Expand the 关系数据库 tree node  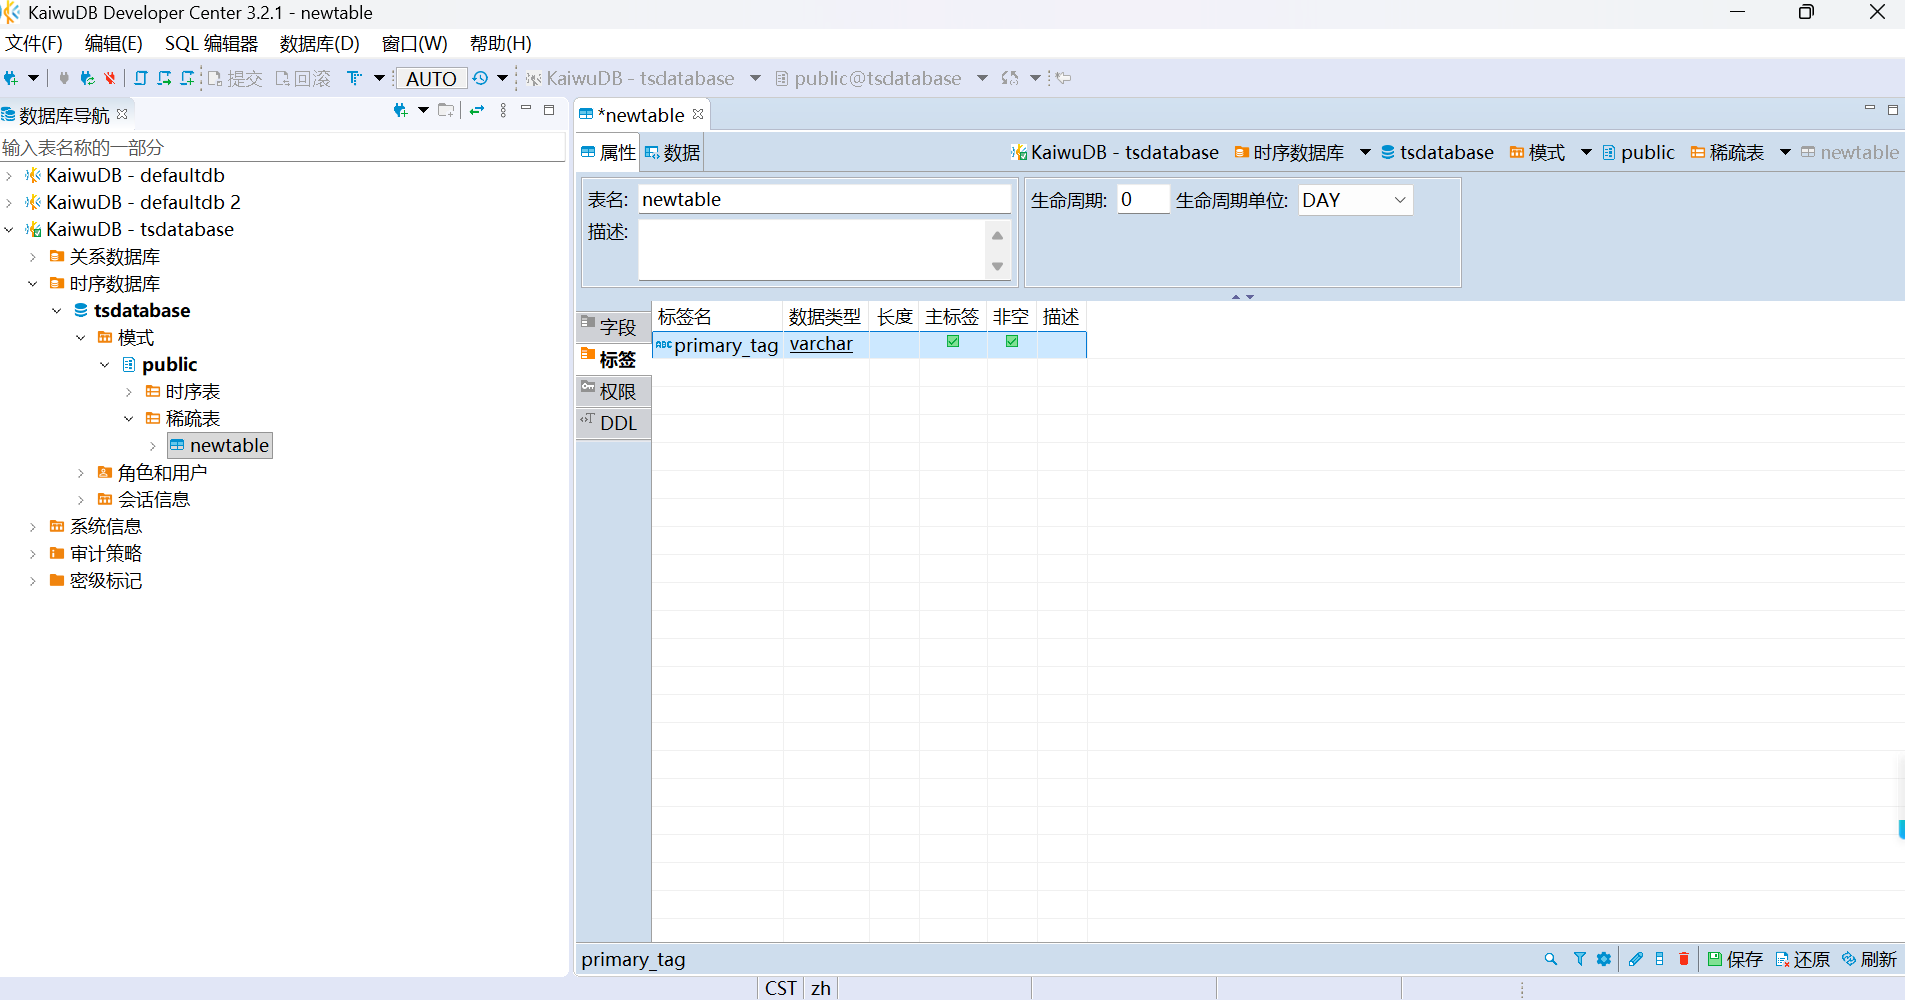(x=33, y=257)
